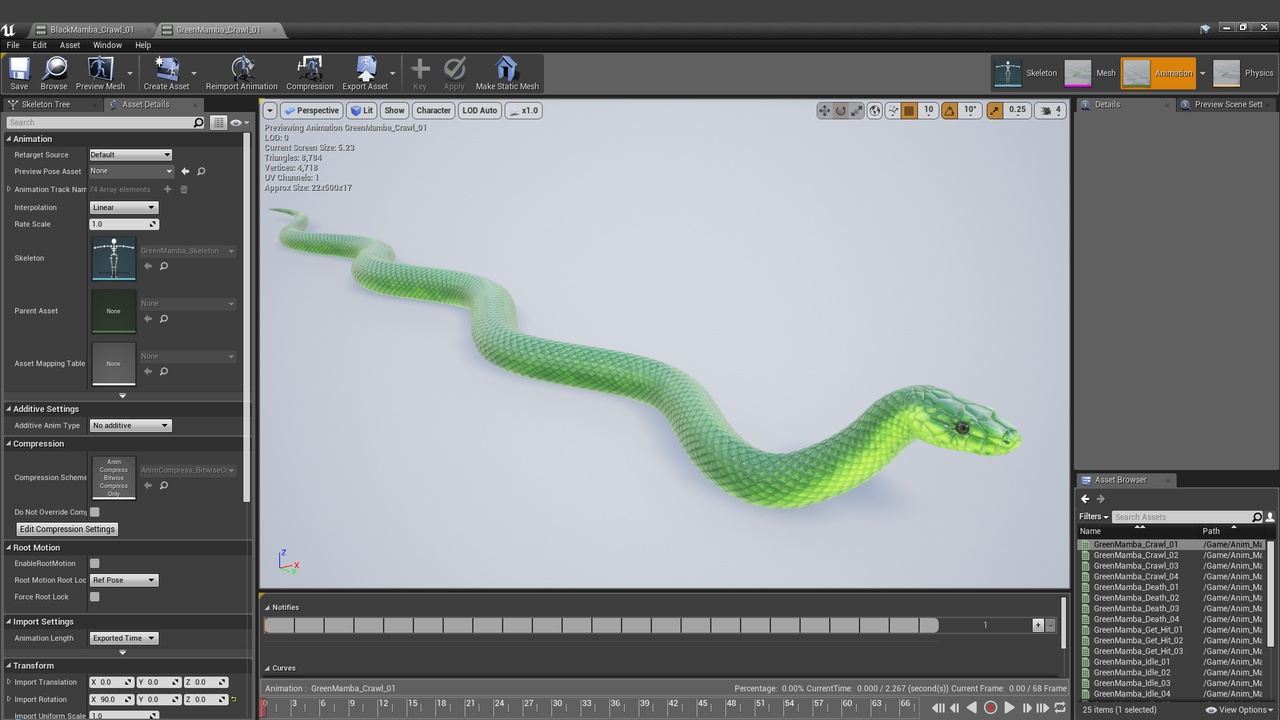Viewport: 1280px width, 720px height.
Task: Click Make Static Mesh icon
Action: [x=507, y=70]
